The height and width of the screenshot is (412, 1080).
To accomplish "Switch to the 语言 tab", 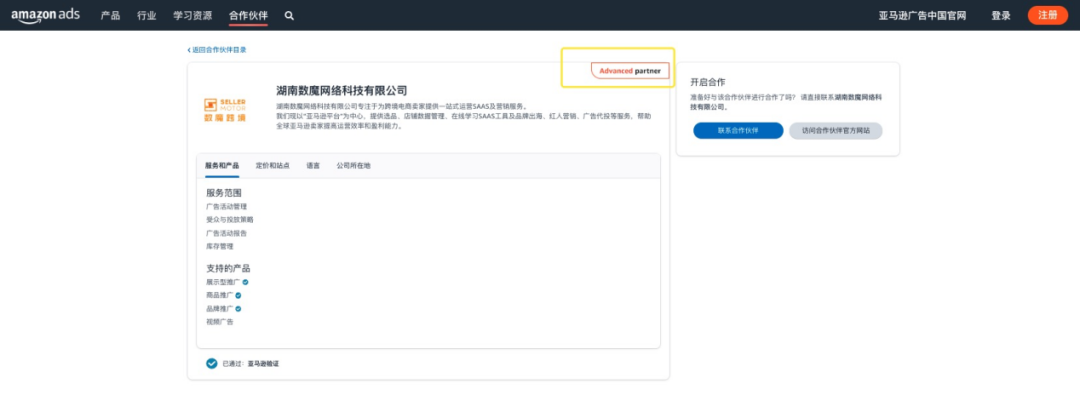I will (313, 165).
